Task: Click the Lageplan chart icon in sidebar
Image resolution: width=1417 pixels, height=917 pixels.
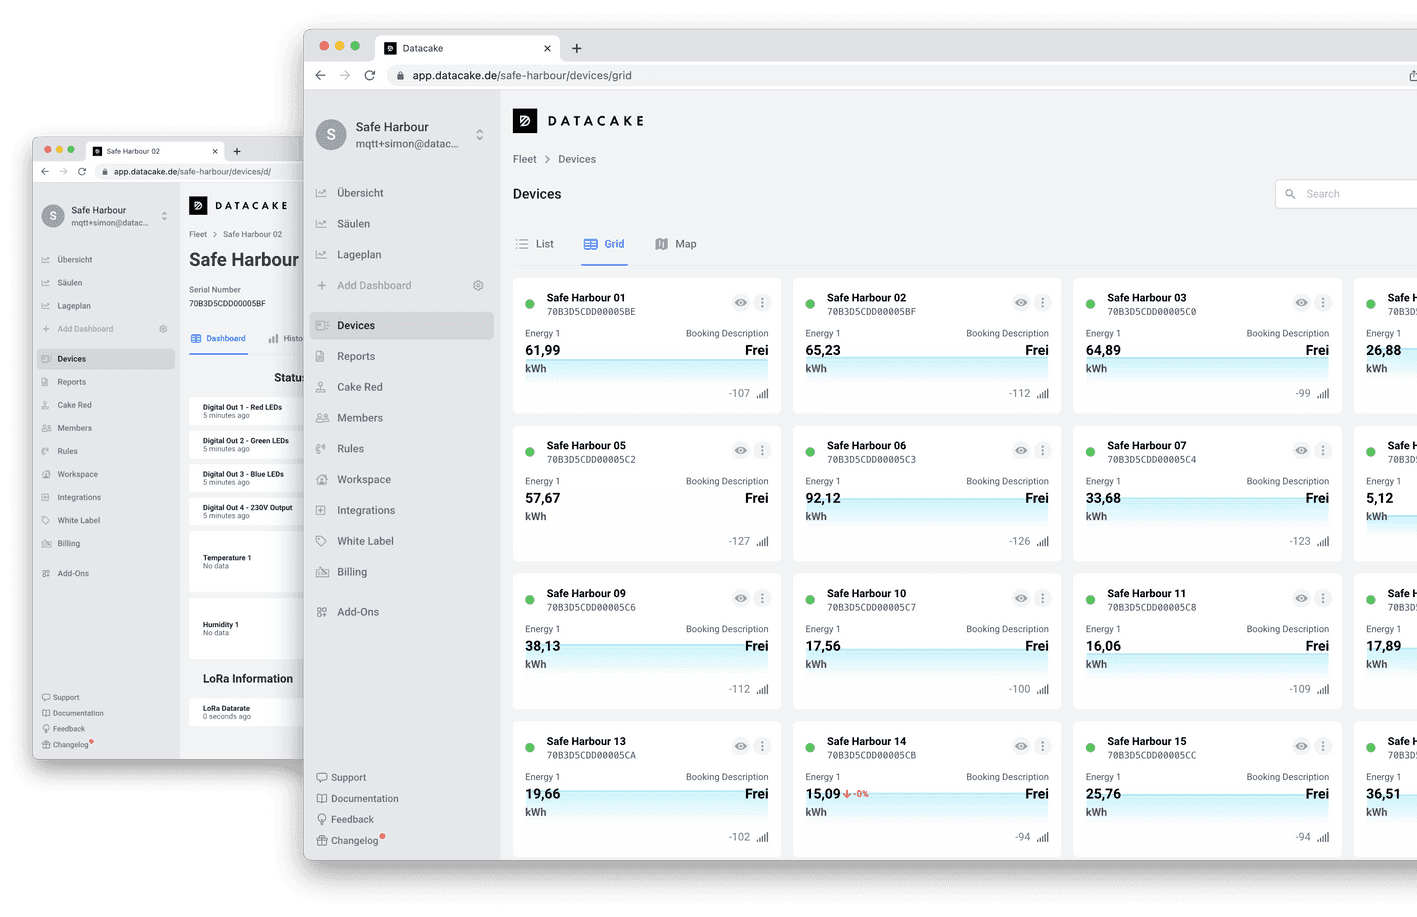Action: [322, 255]
